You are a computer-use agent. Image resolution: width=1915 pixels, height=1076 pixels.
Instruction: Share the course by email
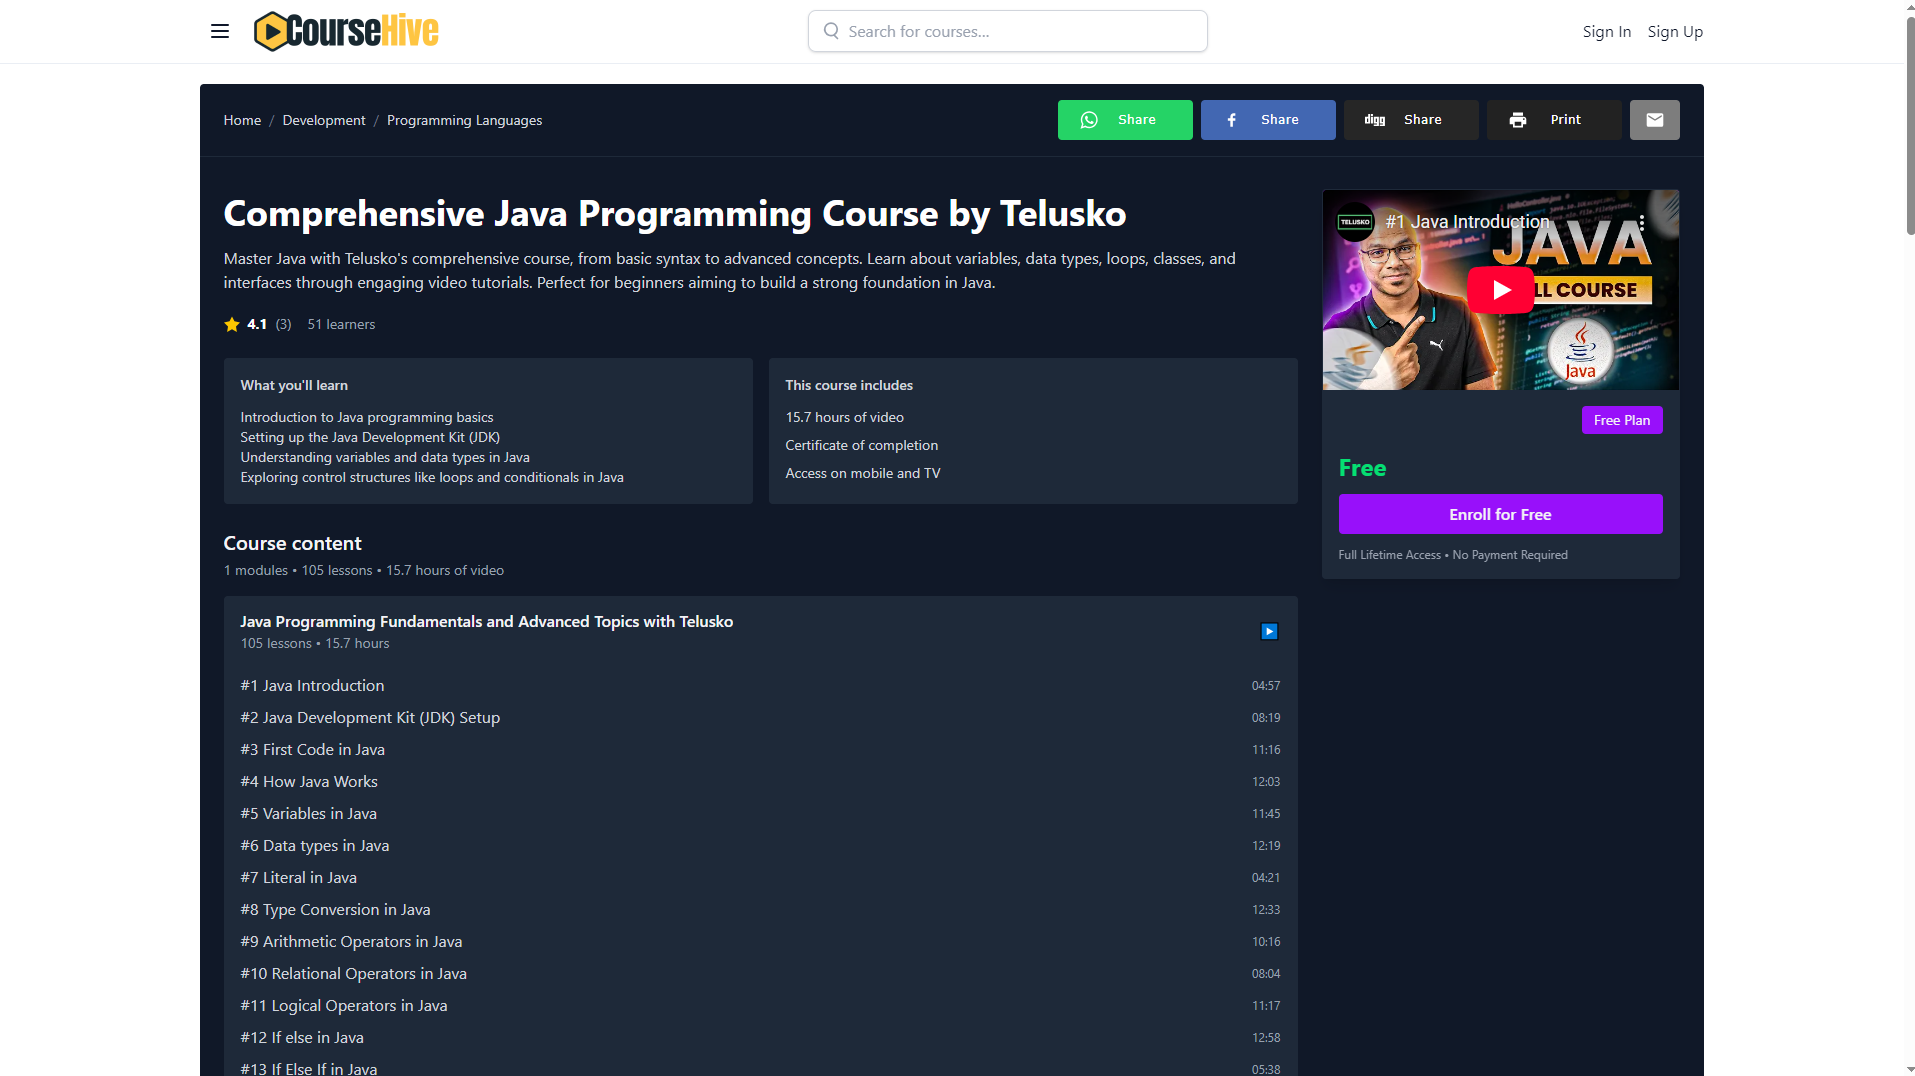click(1654, 120)
